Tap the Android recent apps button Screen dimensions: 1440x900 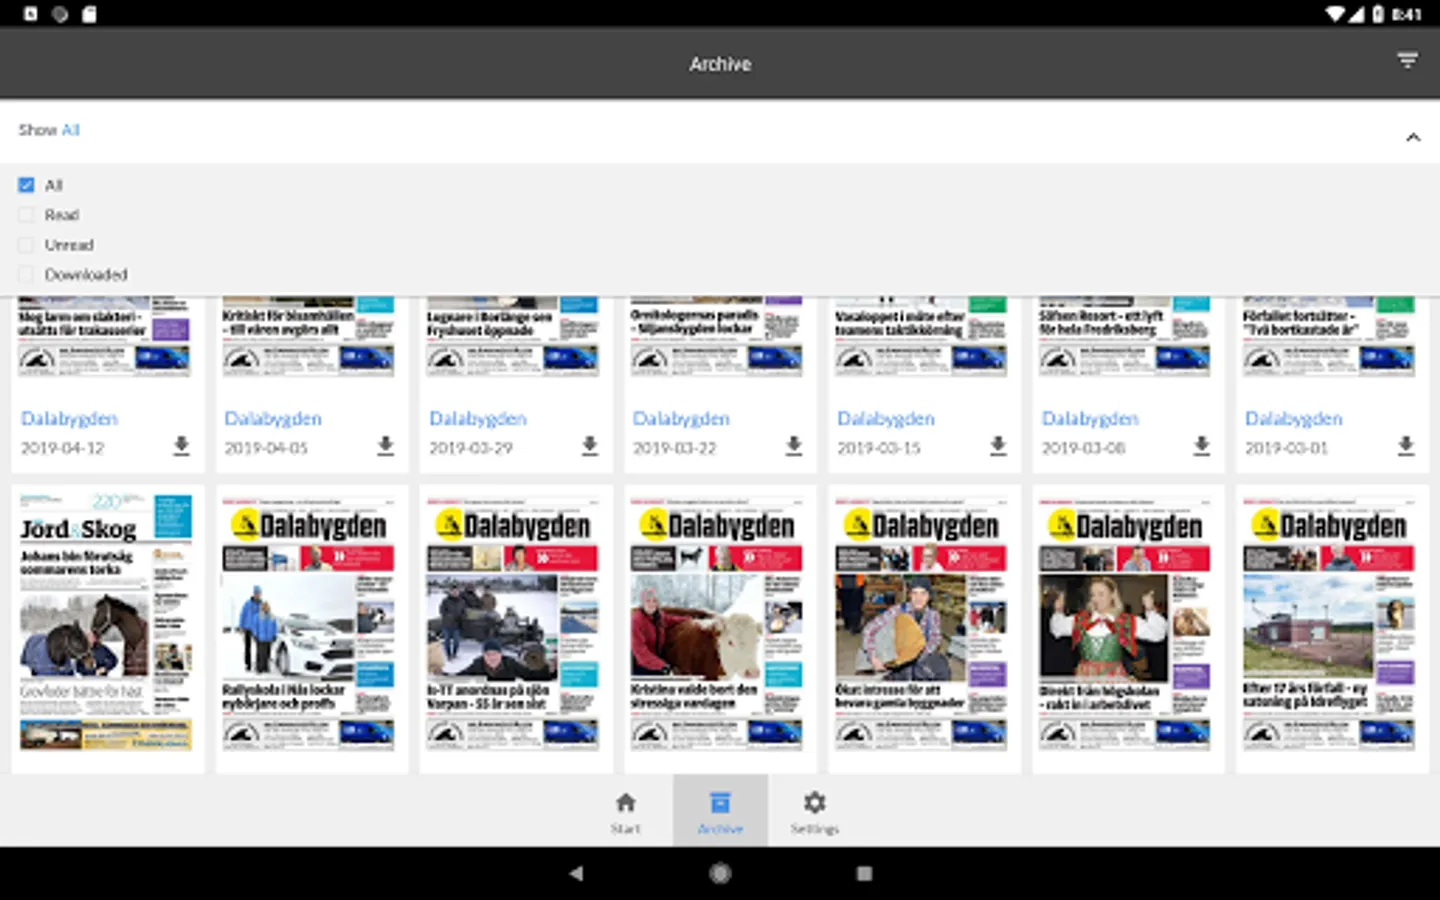pyautogui.click(x=864, y=873)
